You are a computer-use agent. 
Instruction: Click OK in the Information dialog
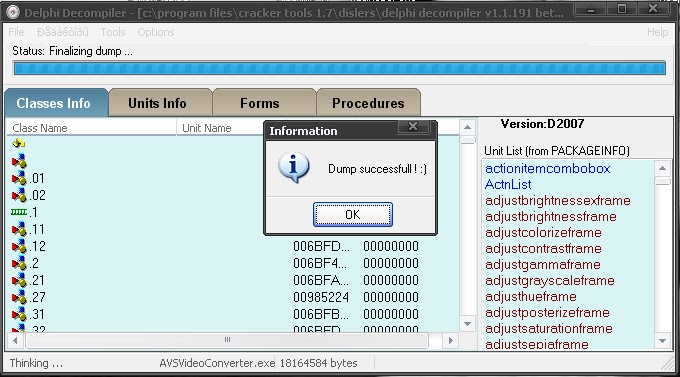353,214
